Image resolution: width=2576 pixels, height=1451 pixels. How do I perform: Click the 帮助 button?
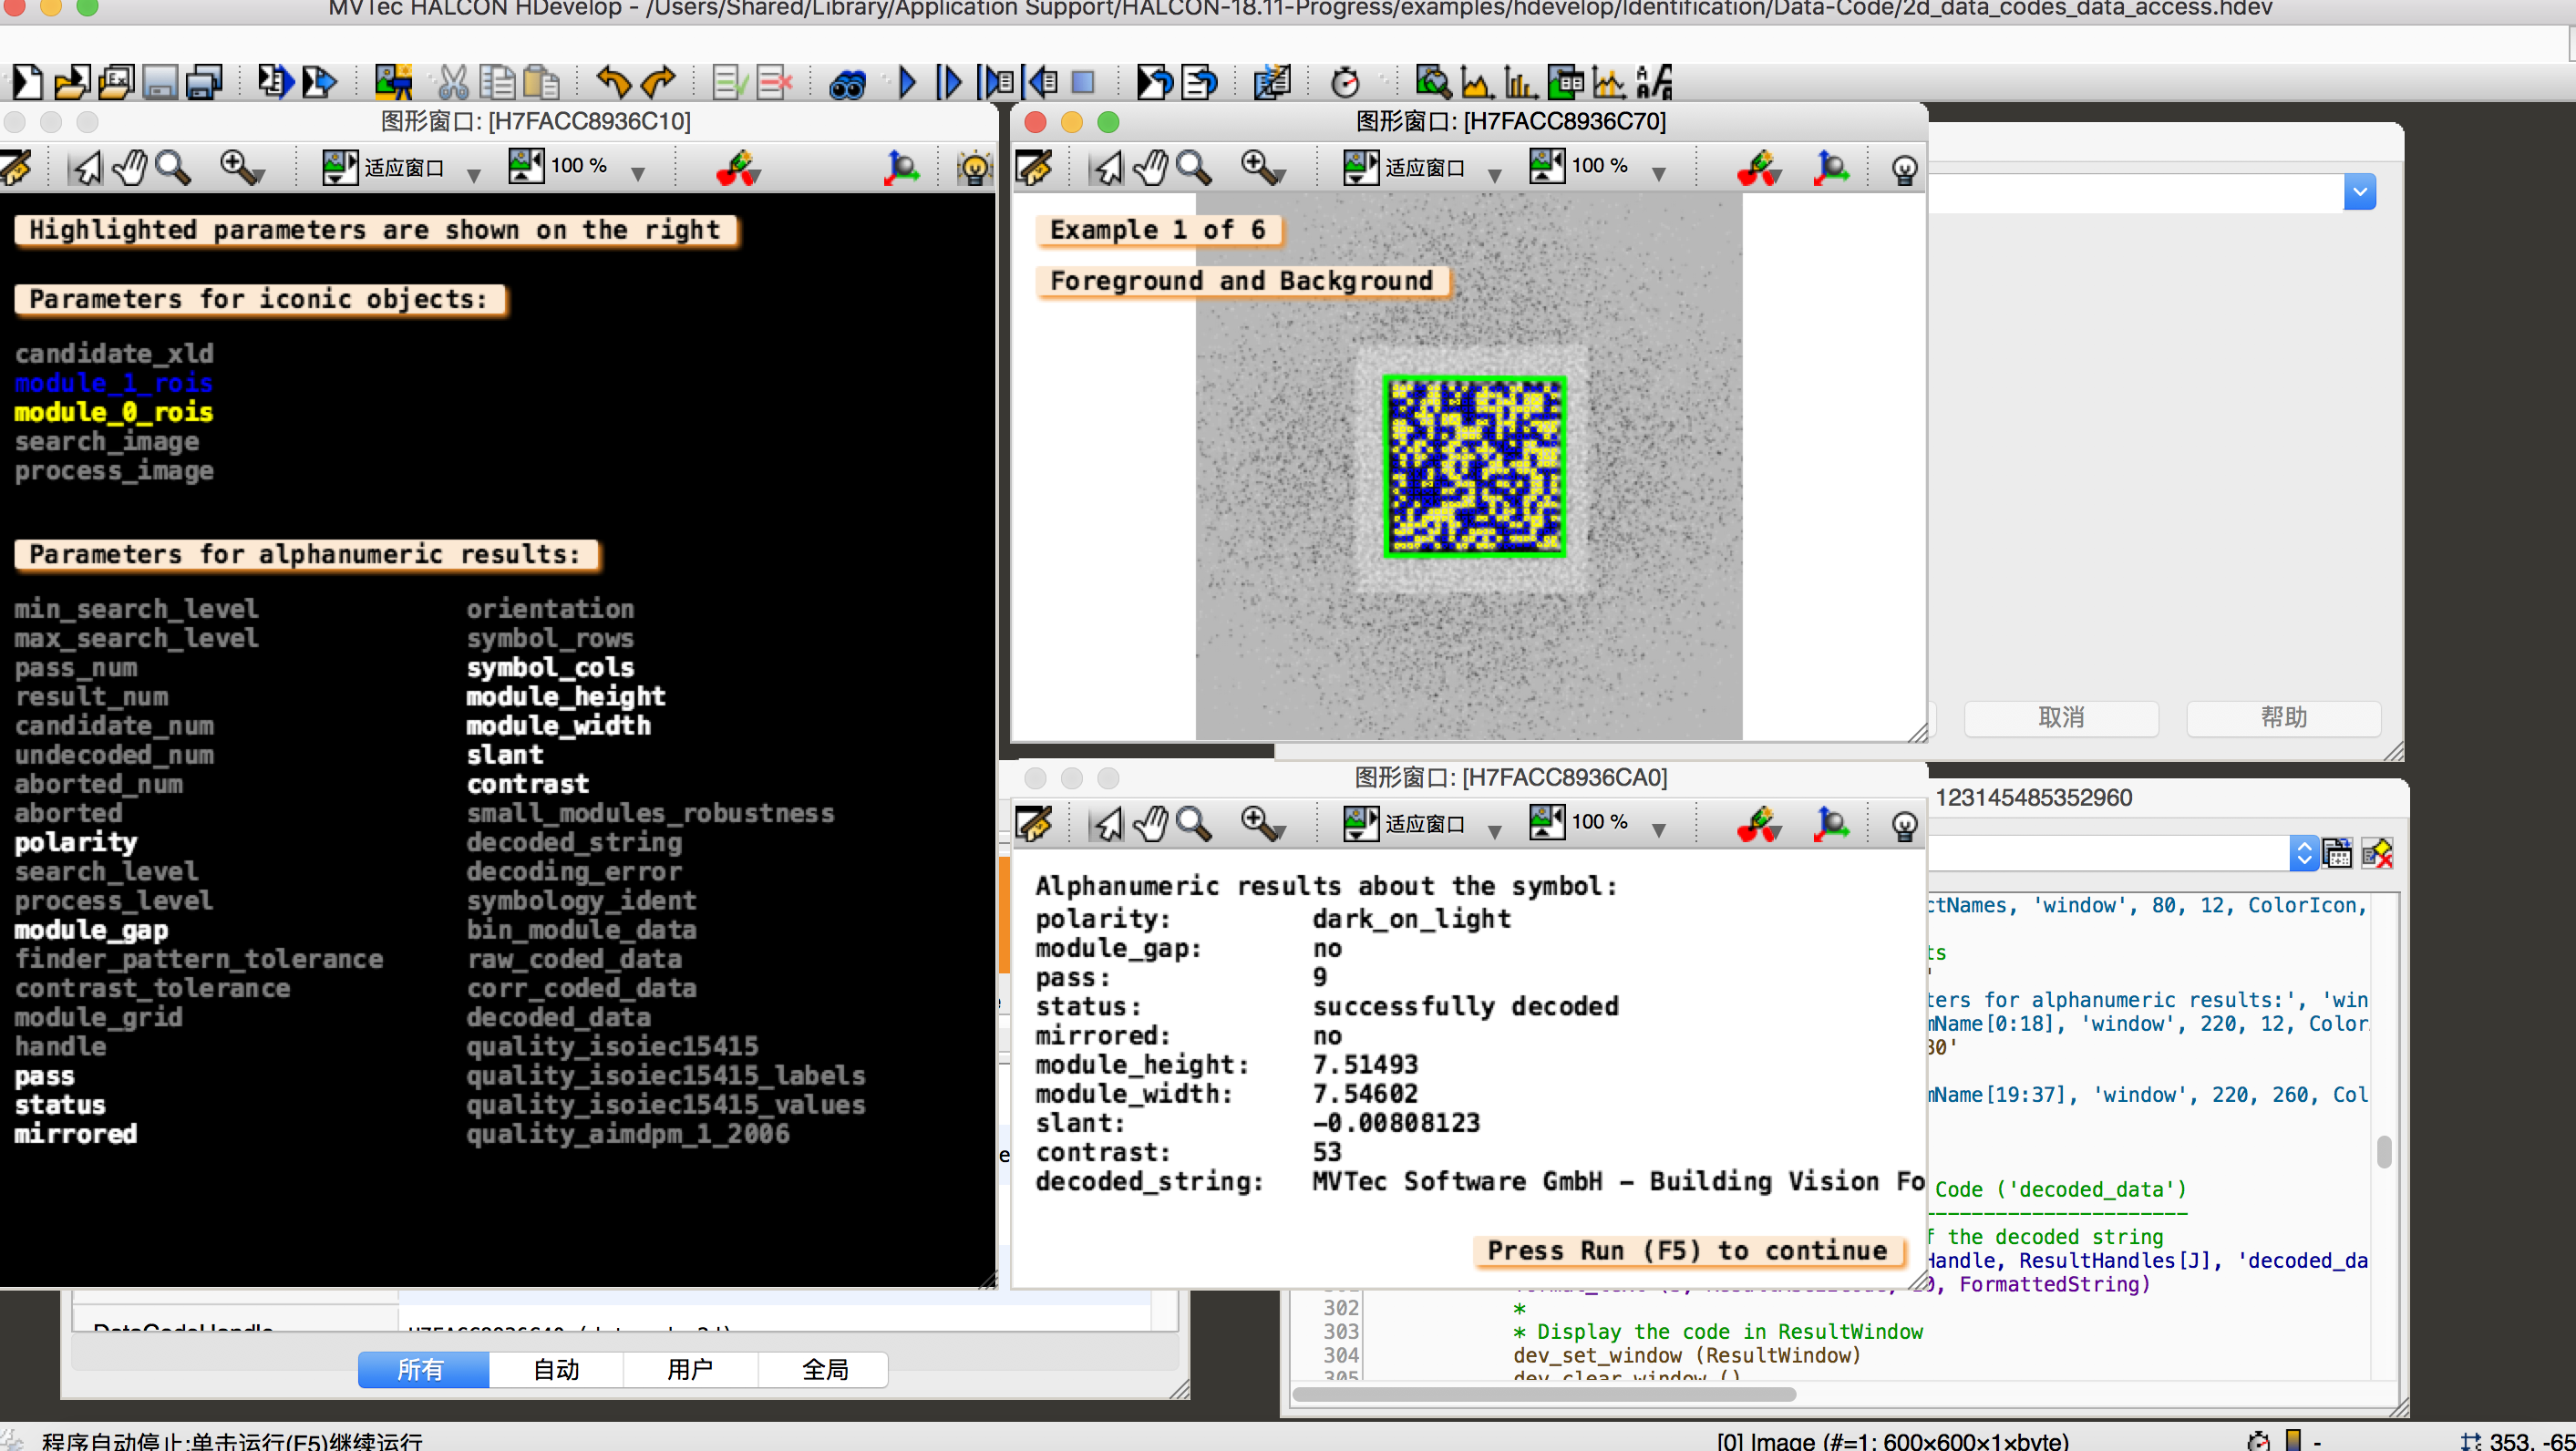(x=2283, y=717)
